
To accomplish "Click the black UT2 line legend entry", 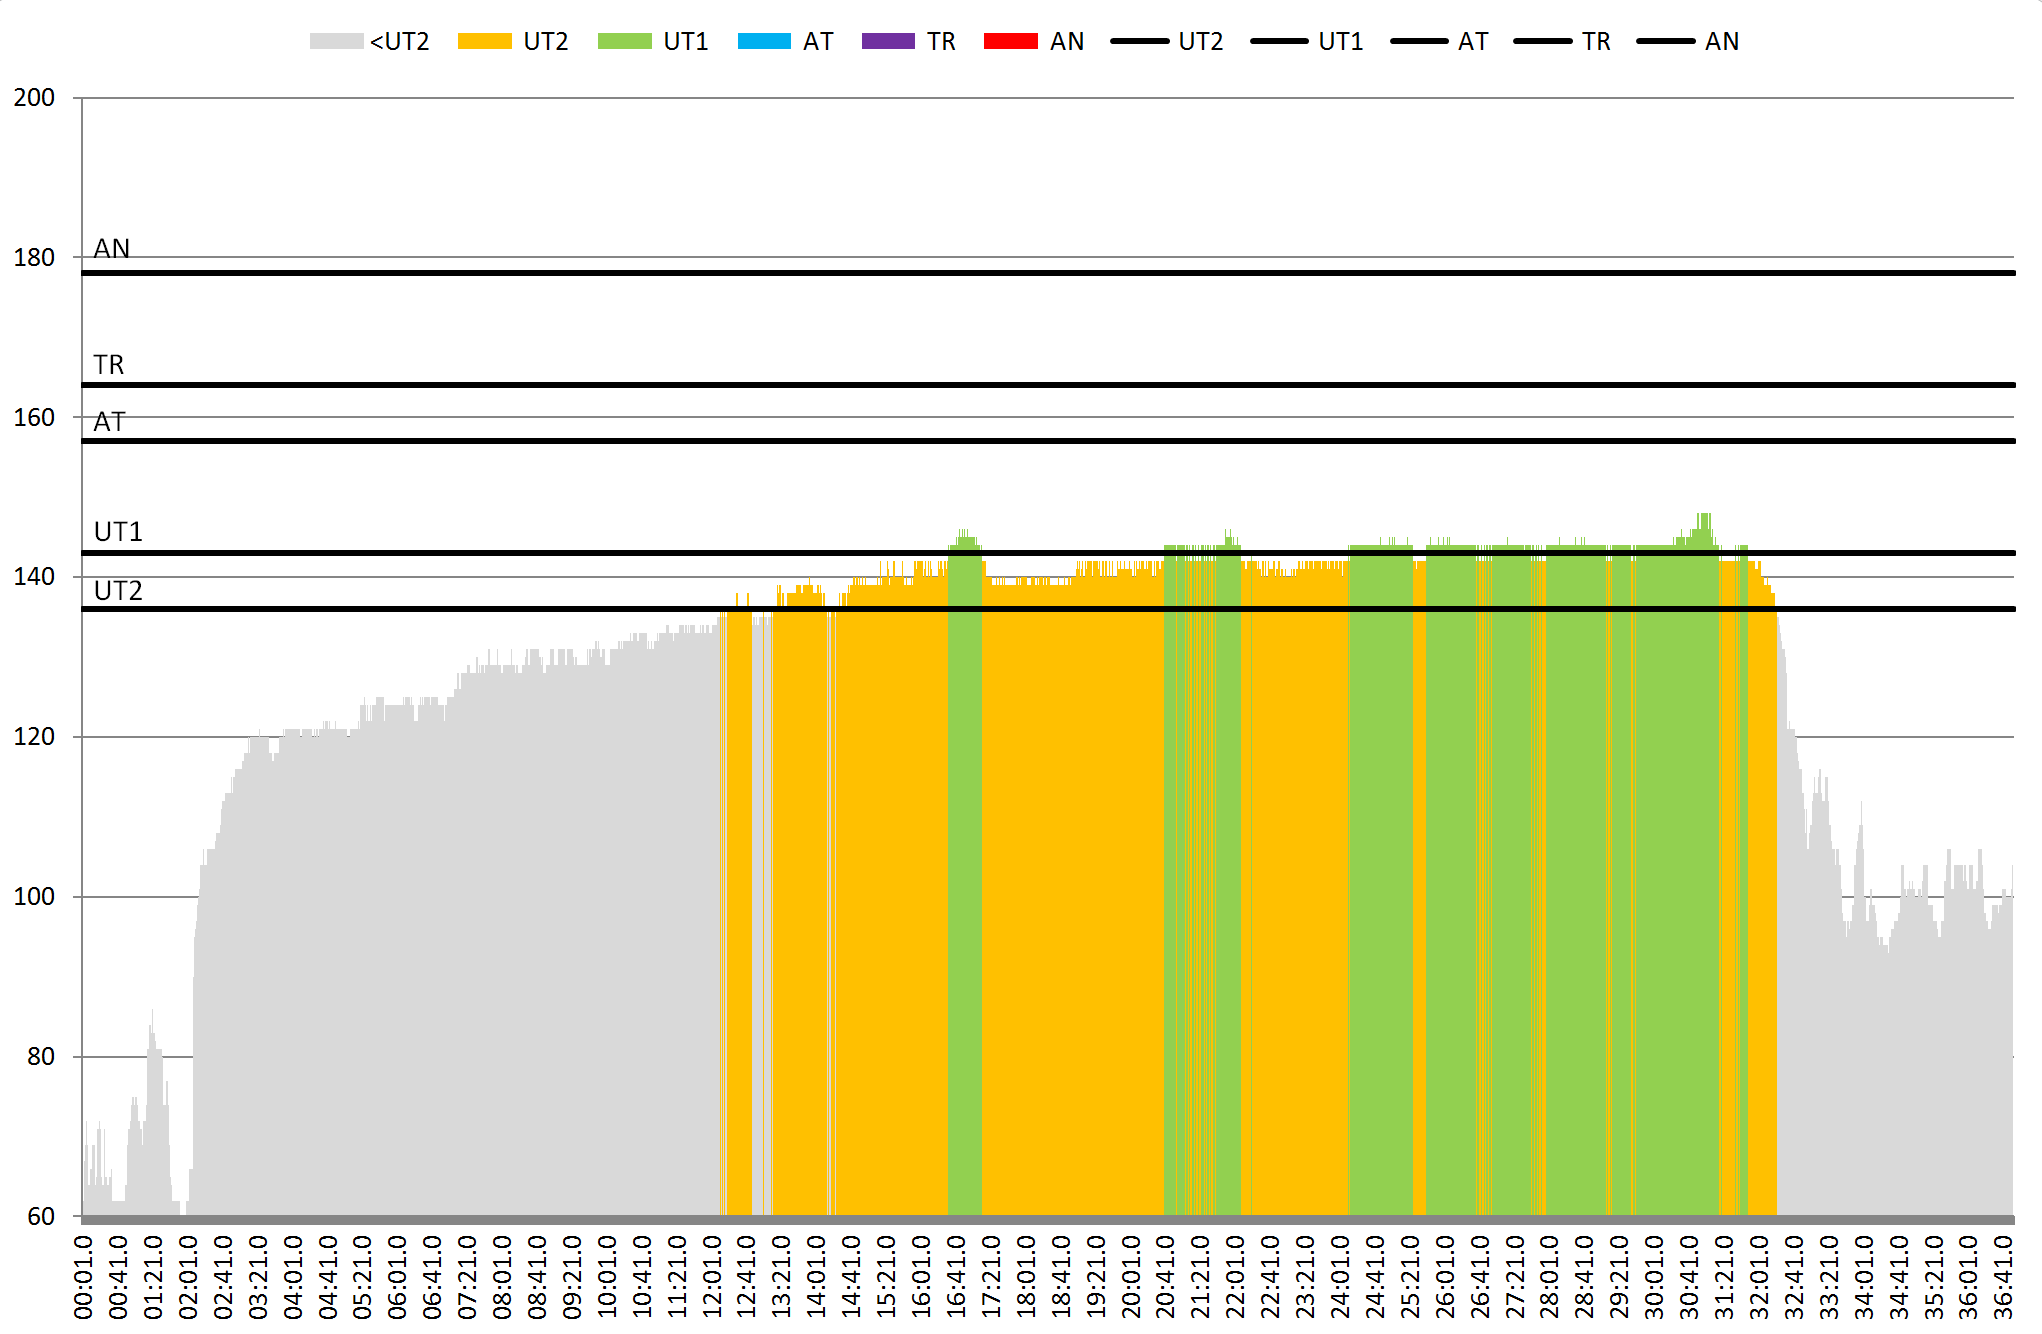I will pos(1139,41).
